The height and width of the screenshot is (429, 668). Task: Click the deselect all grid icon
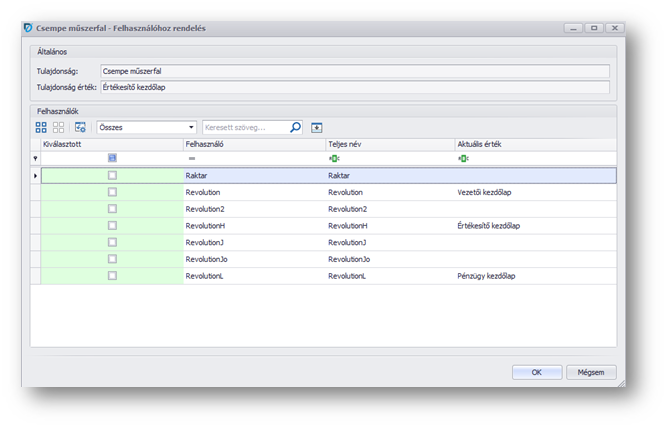click(59, 128)
